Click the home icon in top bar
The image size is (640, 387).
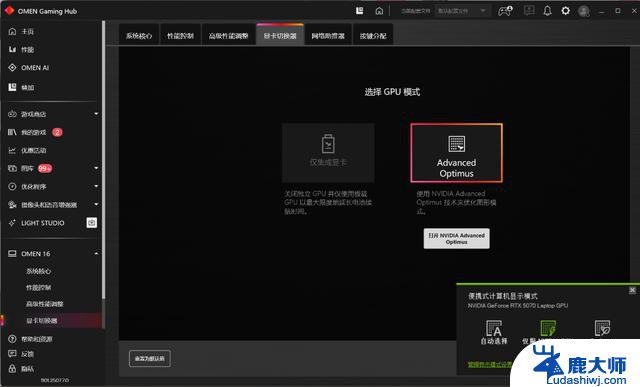click(x=379, y=11)
